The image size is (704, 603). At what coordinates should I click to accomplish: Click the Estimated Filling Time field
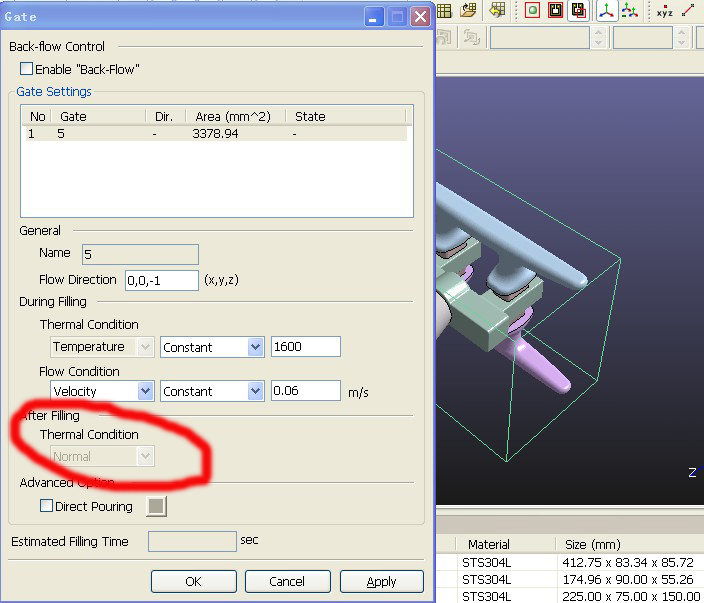click(x=192, y=541)
